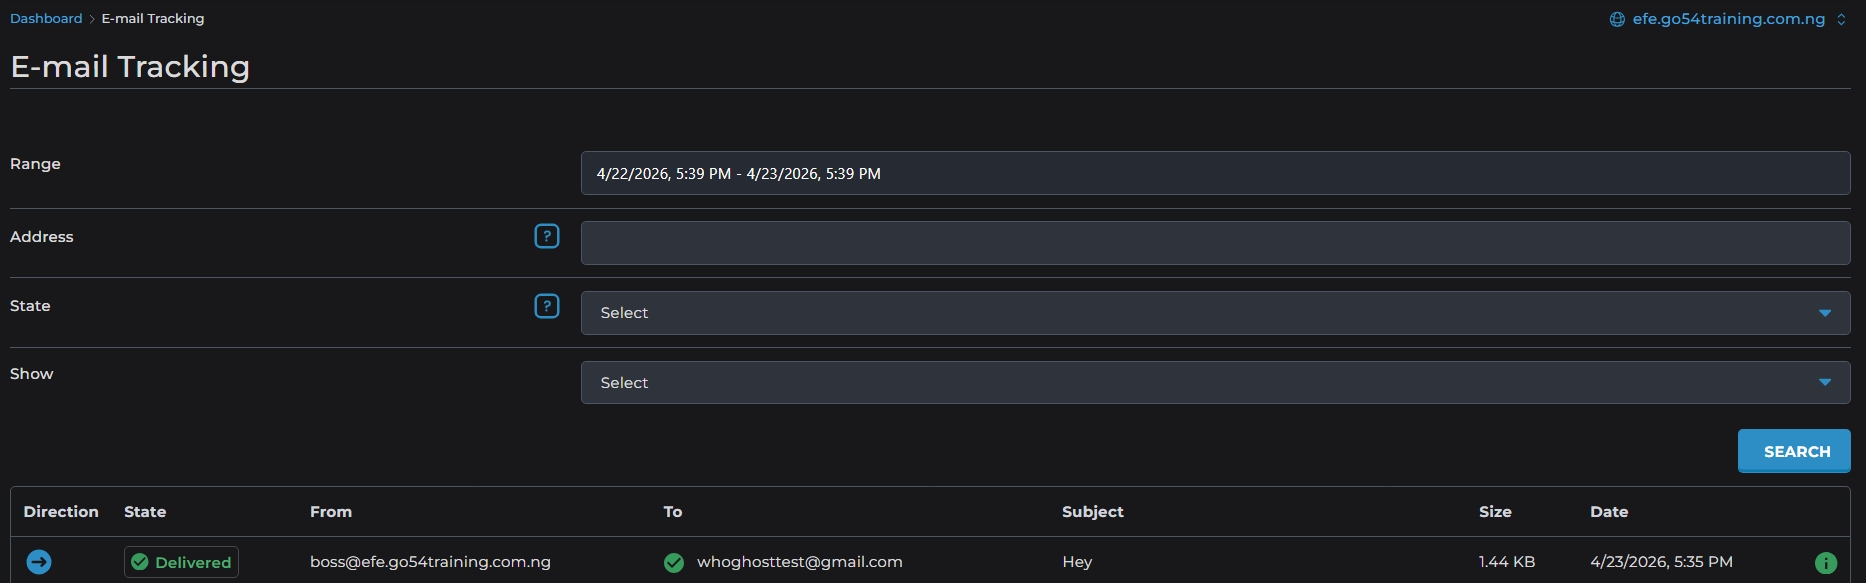Viewport: 1866px width, 583px height.
Task: Open the State select dropdown
Action: click(1215, 313)
